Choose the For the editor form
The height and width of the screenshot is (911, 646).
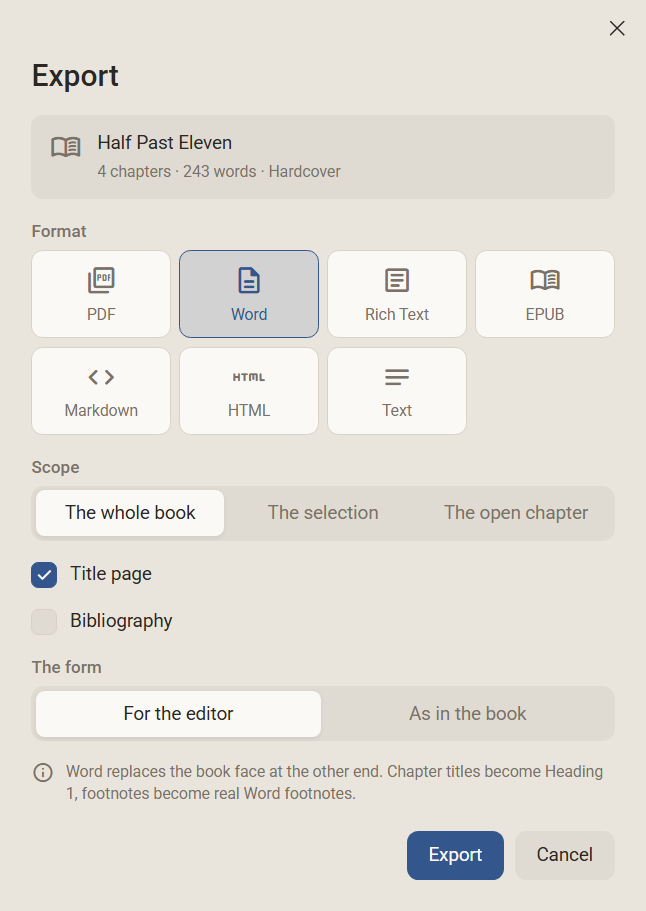[x=178, y=713]
